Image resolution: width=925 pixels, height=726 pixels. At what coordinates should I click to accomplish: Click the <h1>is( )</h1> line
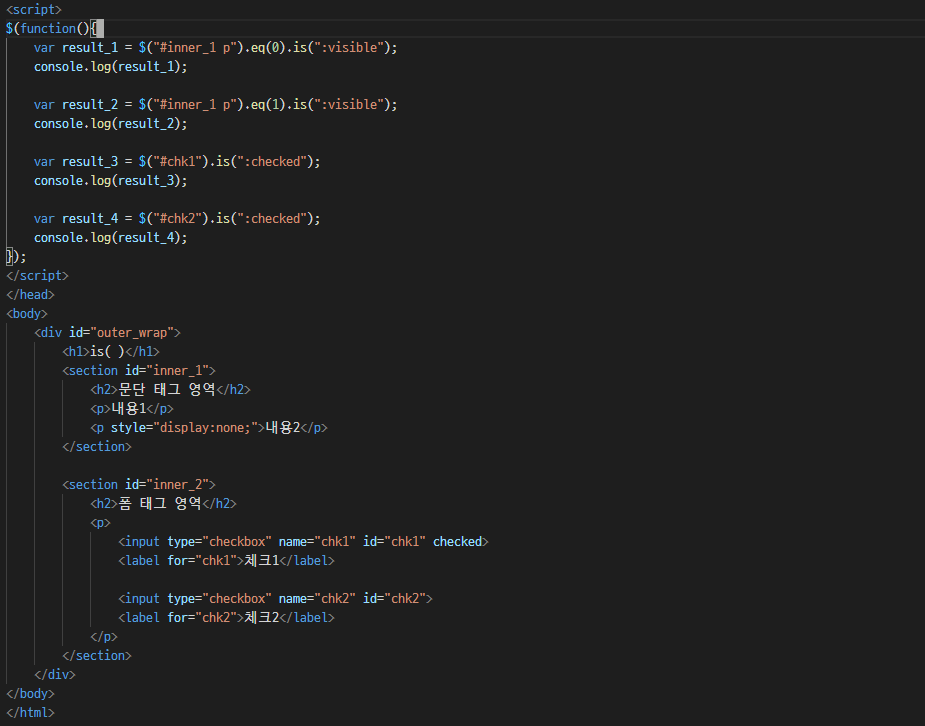(111, 351)
